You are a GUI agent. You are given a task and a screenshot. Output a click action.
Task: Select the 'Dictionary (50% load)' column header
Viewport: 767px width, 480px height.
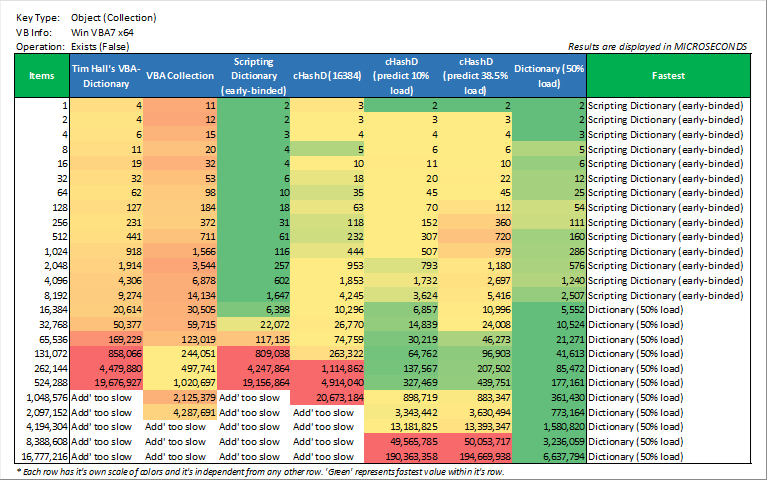(548, 75)
